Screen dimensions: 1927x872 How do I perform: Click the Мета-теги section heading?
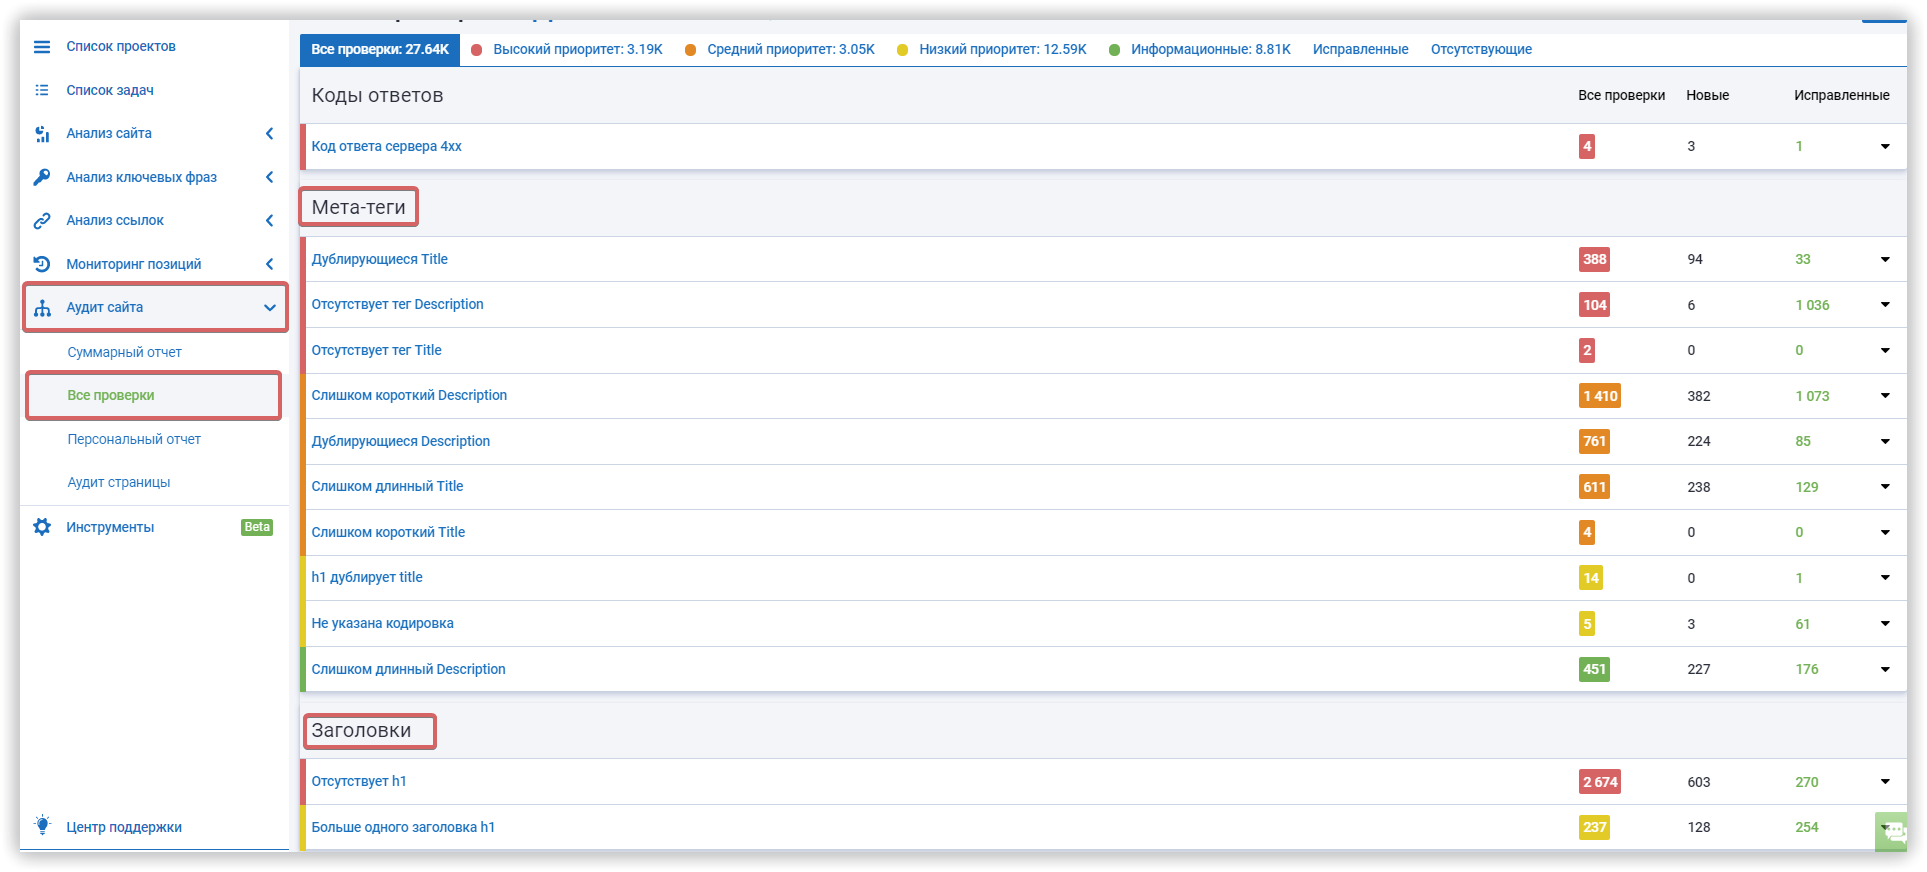click(x=359, y=208)
